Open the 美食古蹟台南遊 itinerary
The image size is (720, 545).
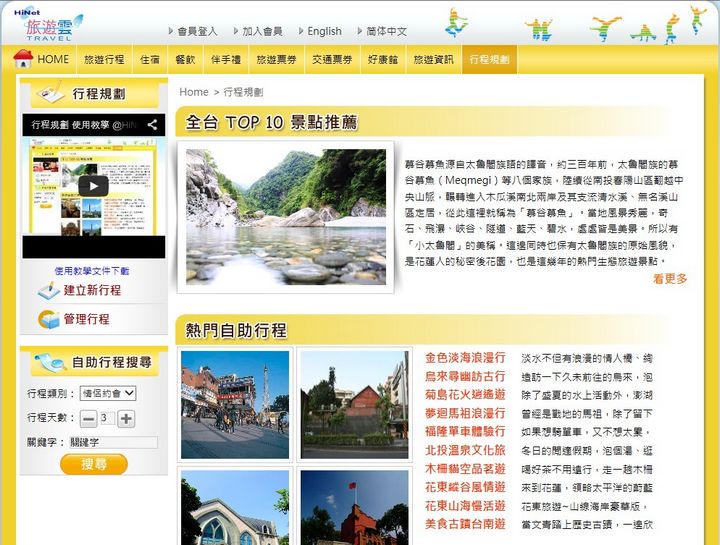(465, 524)
